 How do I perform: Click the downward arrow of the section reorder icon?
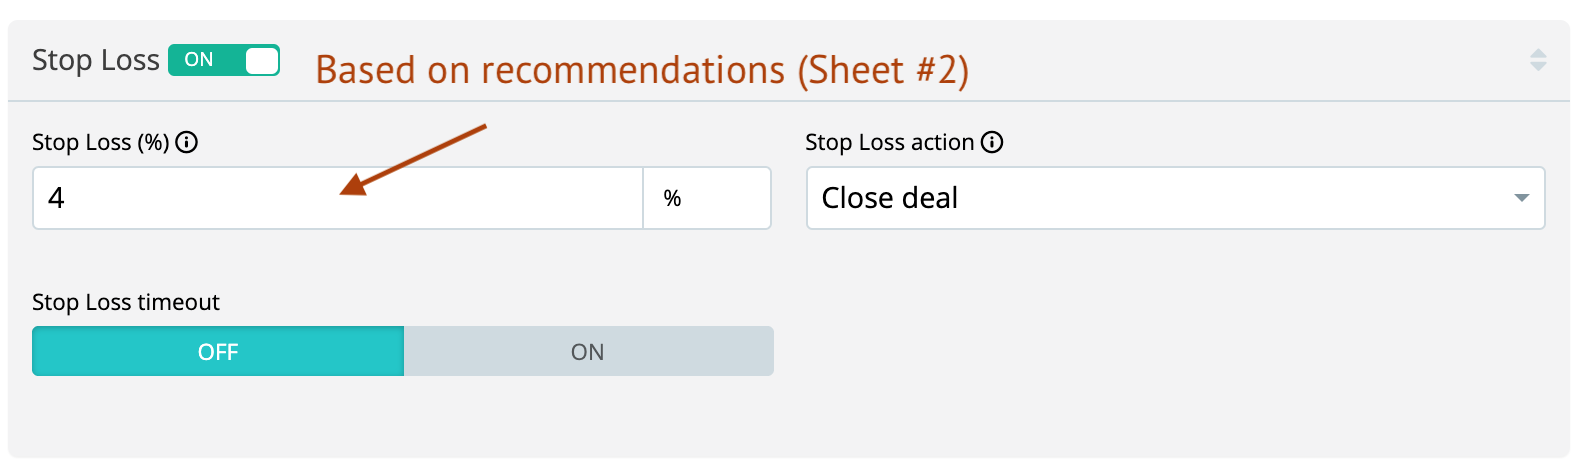click(1538, 67)
